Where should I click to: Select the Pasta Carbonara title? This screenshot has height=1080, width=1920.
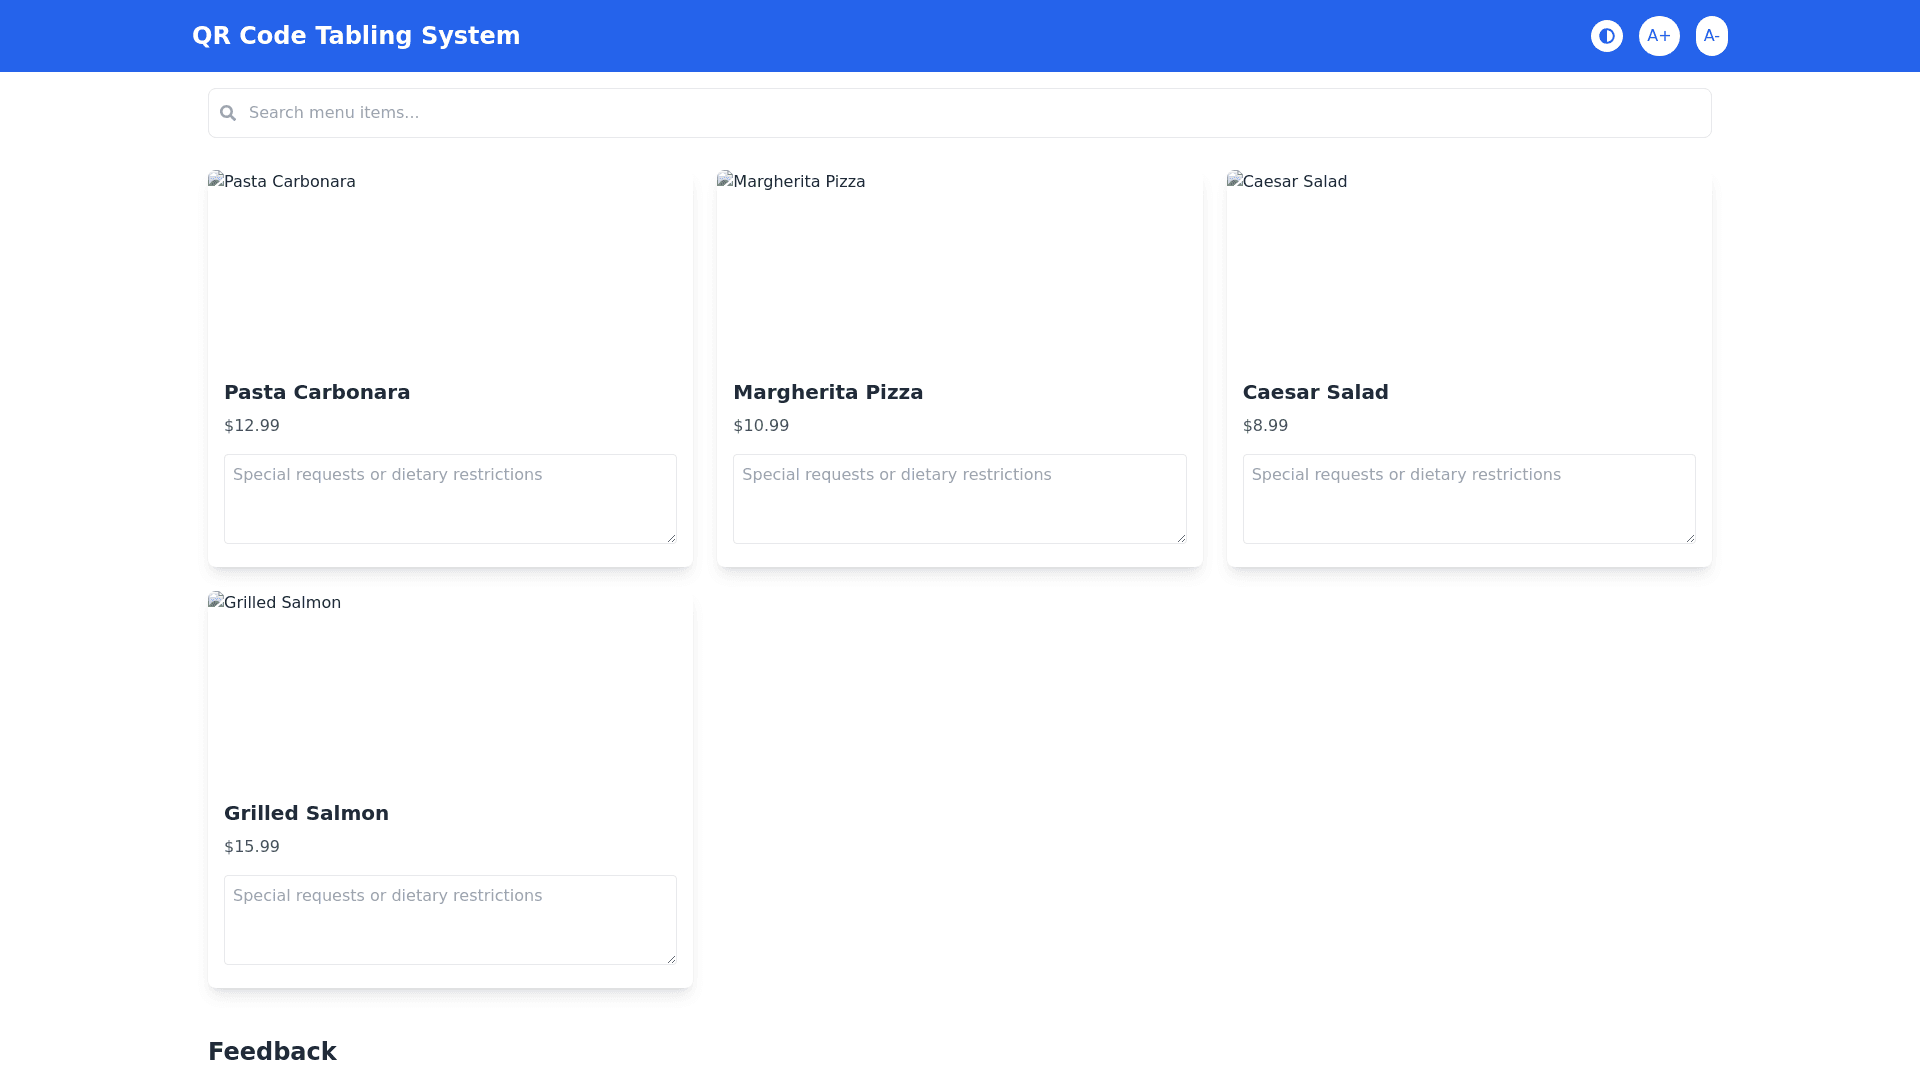coord(317,392)
